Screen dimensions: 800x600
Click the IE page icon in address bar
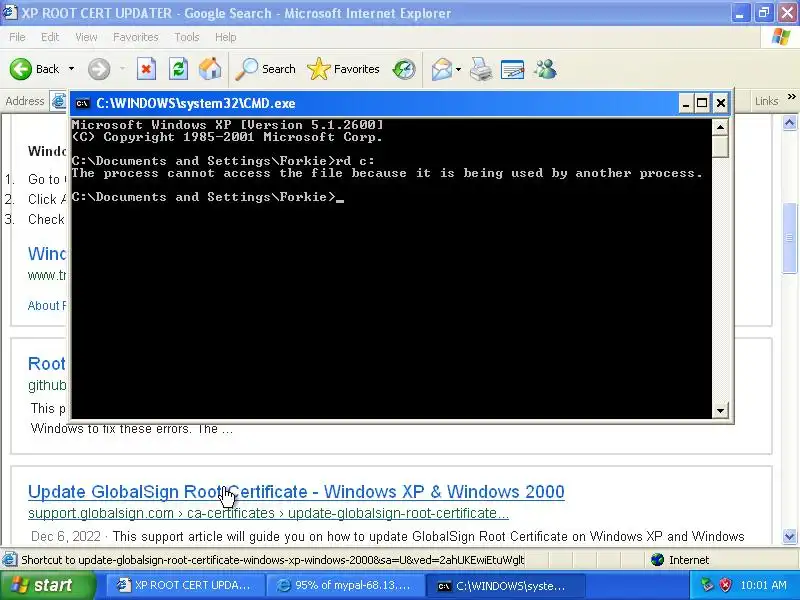59,101
